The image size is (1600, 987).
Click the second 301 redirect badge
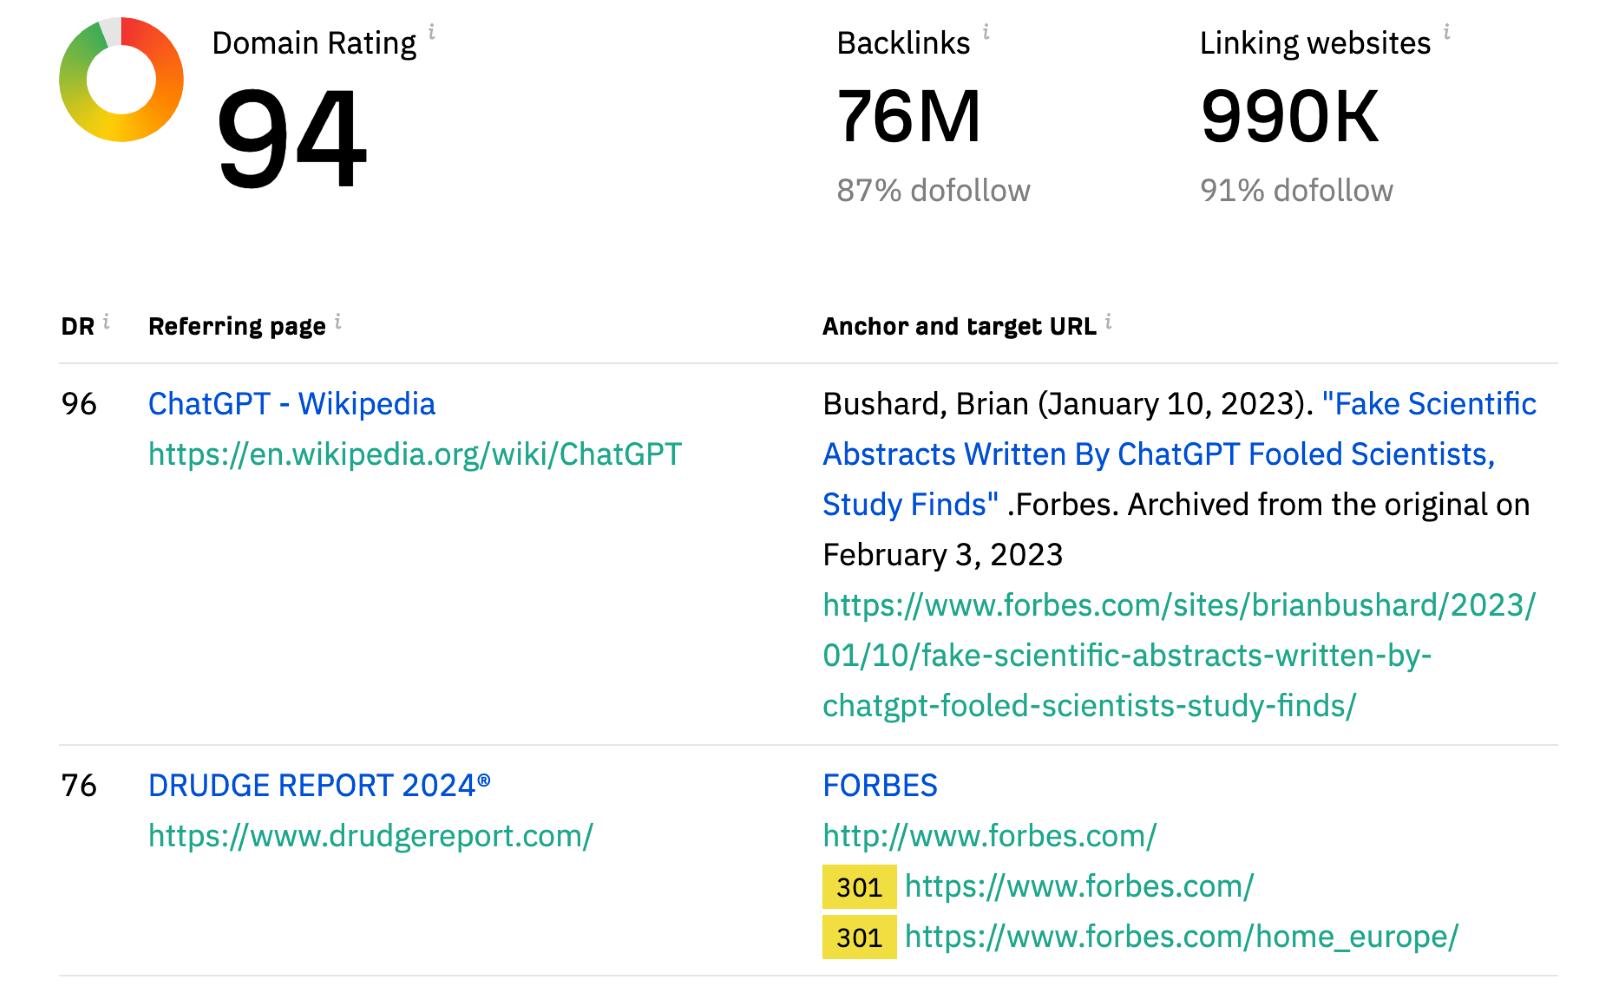point(859,938)
